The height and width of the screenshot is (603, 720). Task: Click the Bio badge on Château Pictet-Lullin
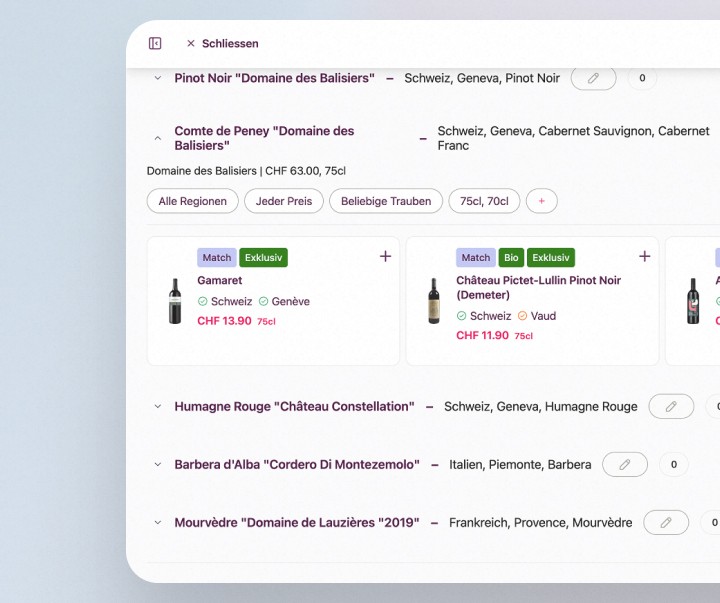click(511, 258)
